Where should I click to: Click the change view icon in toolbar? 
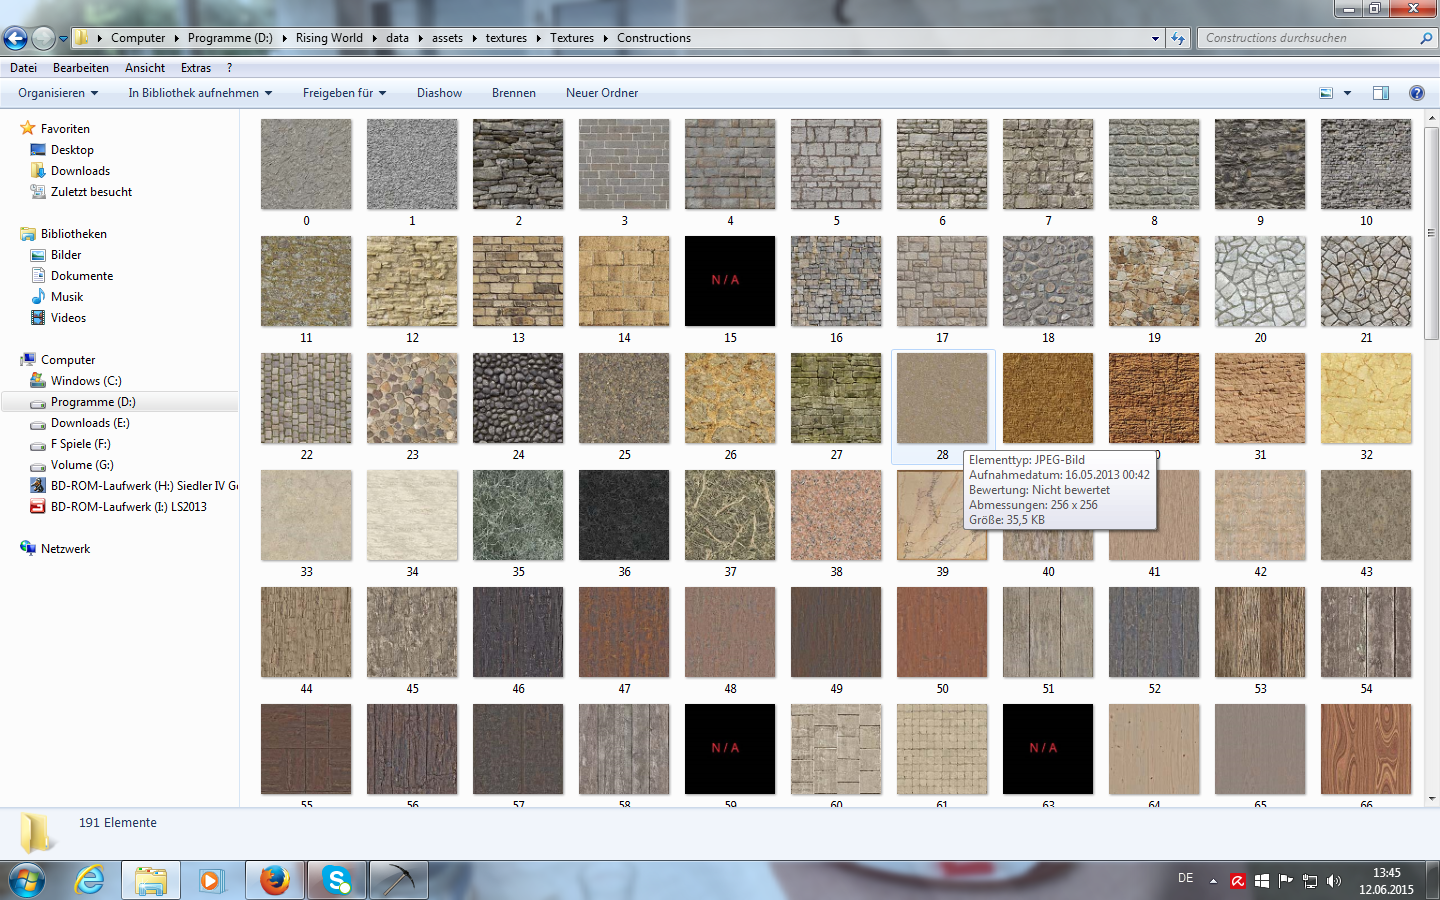coord(1326,93)
